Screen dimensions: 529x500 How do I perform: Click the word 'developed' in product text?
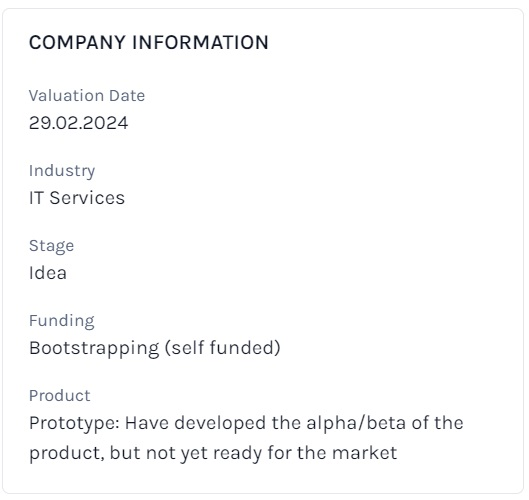(x=220, y=424)
